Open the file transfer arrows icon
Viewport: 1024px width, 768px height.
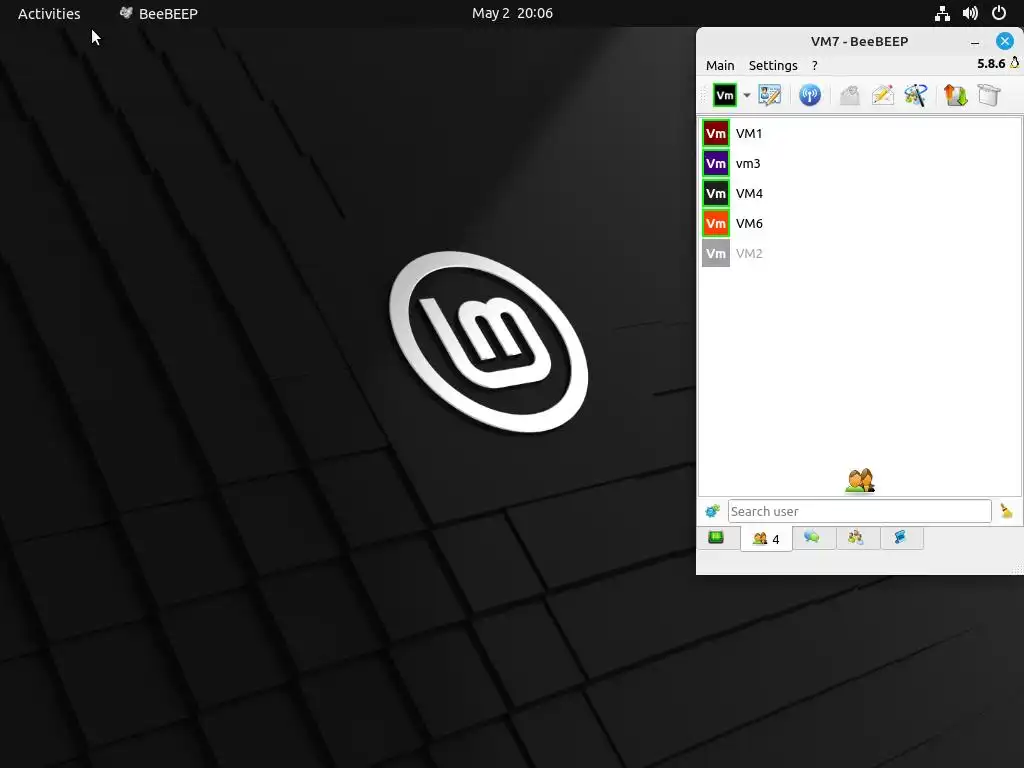click(x=955, y=95)
